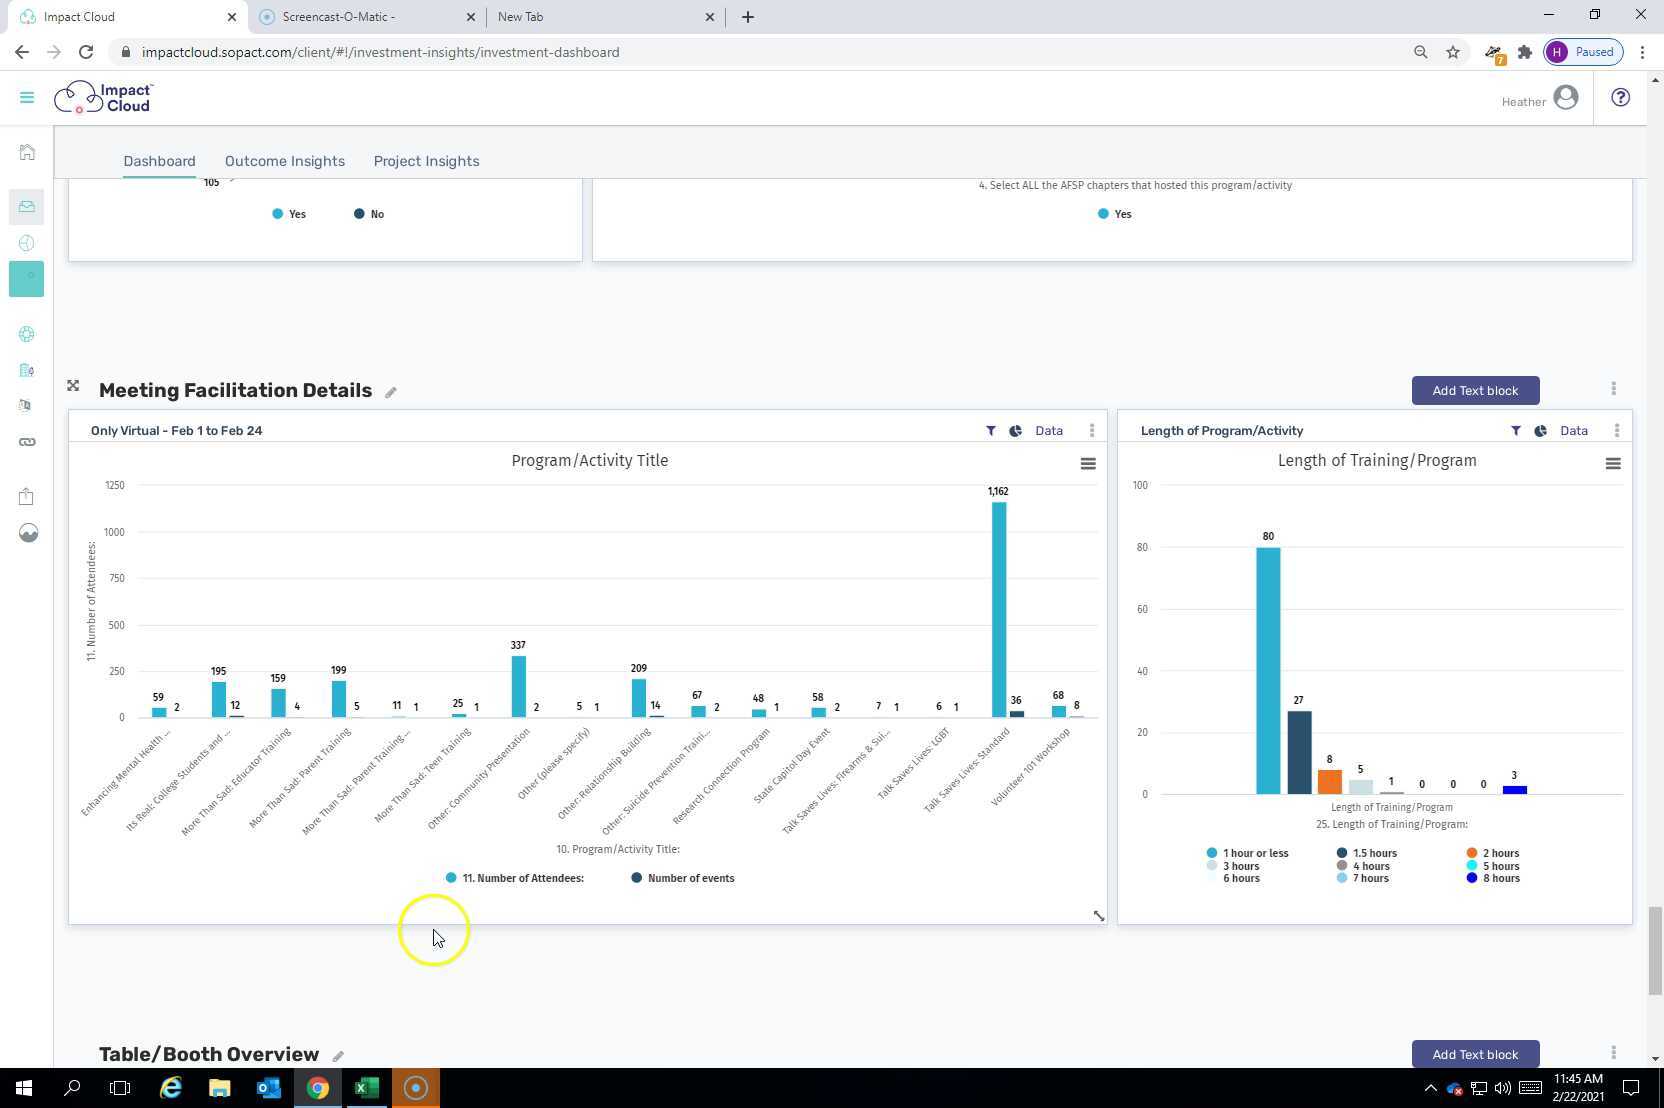Toggle the 1 hour or less legend series
Viewport: 1664px width, 1108px height.
1247,853
